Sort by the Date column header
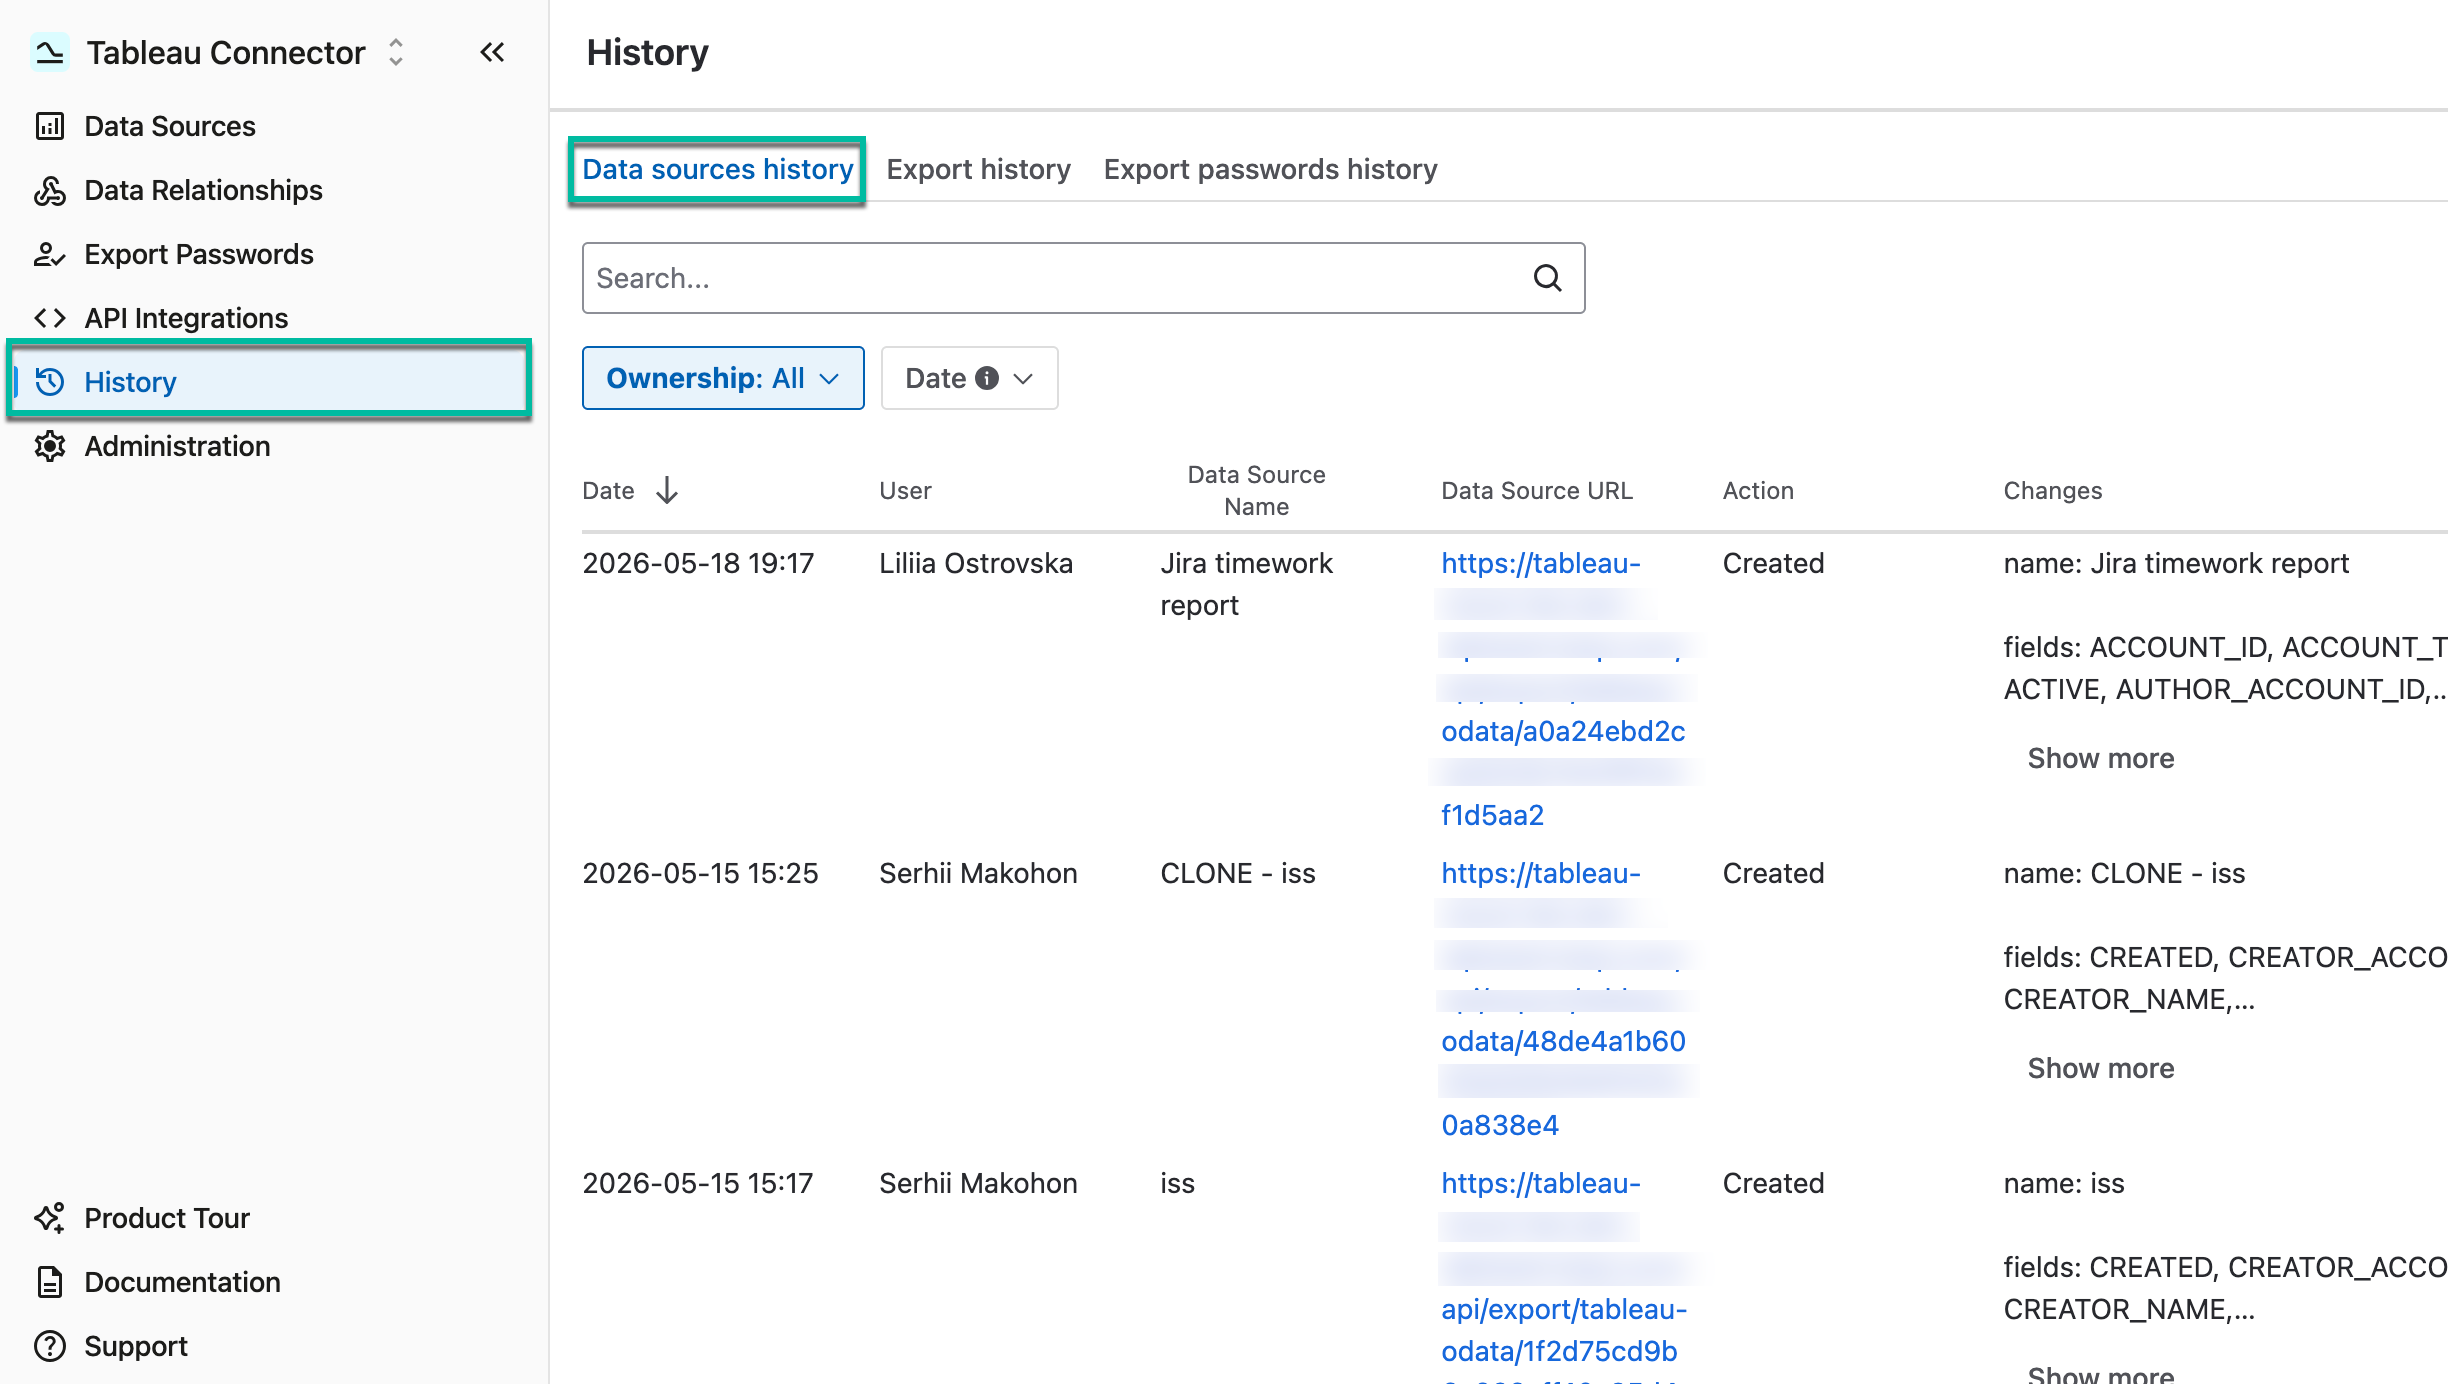The height and width of the screenshot is (1384, 2448). [608, 491]
